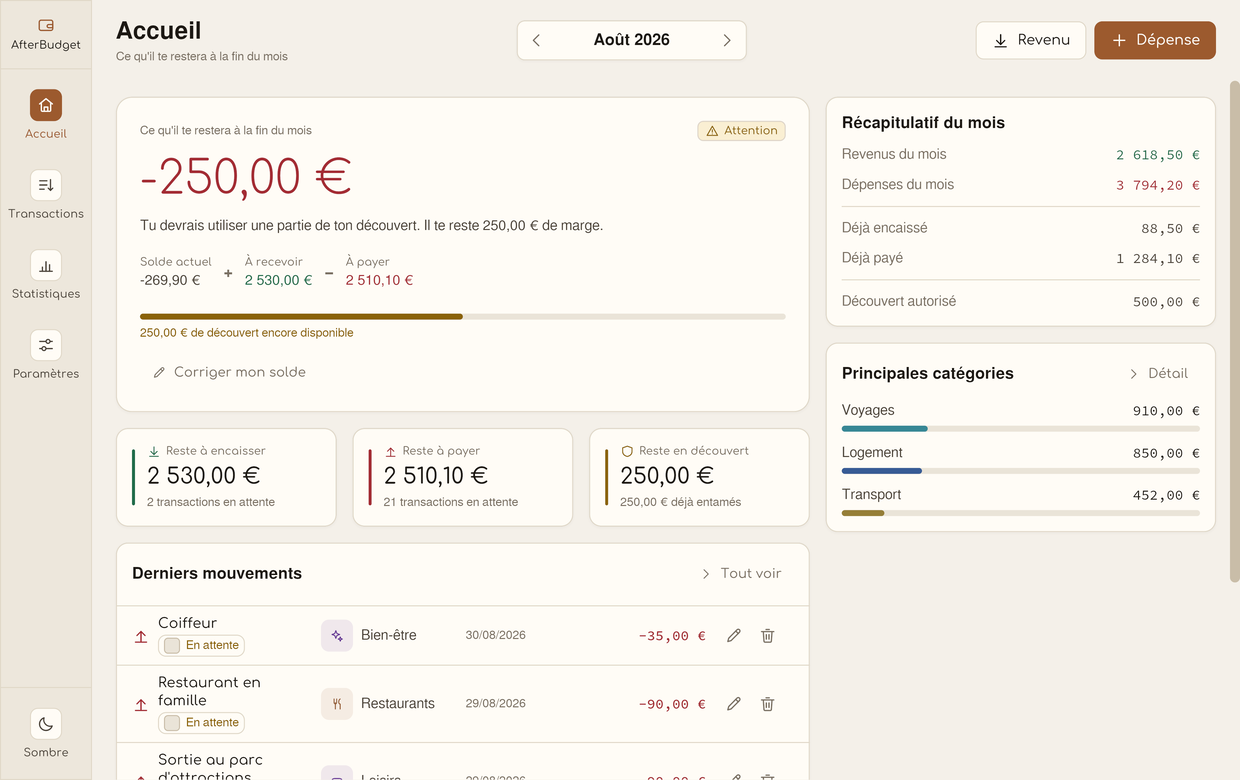Click the Déjà encaissé 88,50 € value

[x=1170, y=229]
